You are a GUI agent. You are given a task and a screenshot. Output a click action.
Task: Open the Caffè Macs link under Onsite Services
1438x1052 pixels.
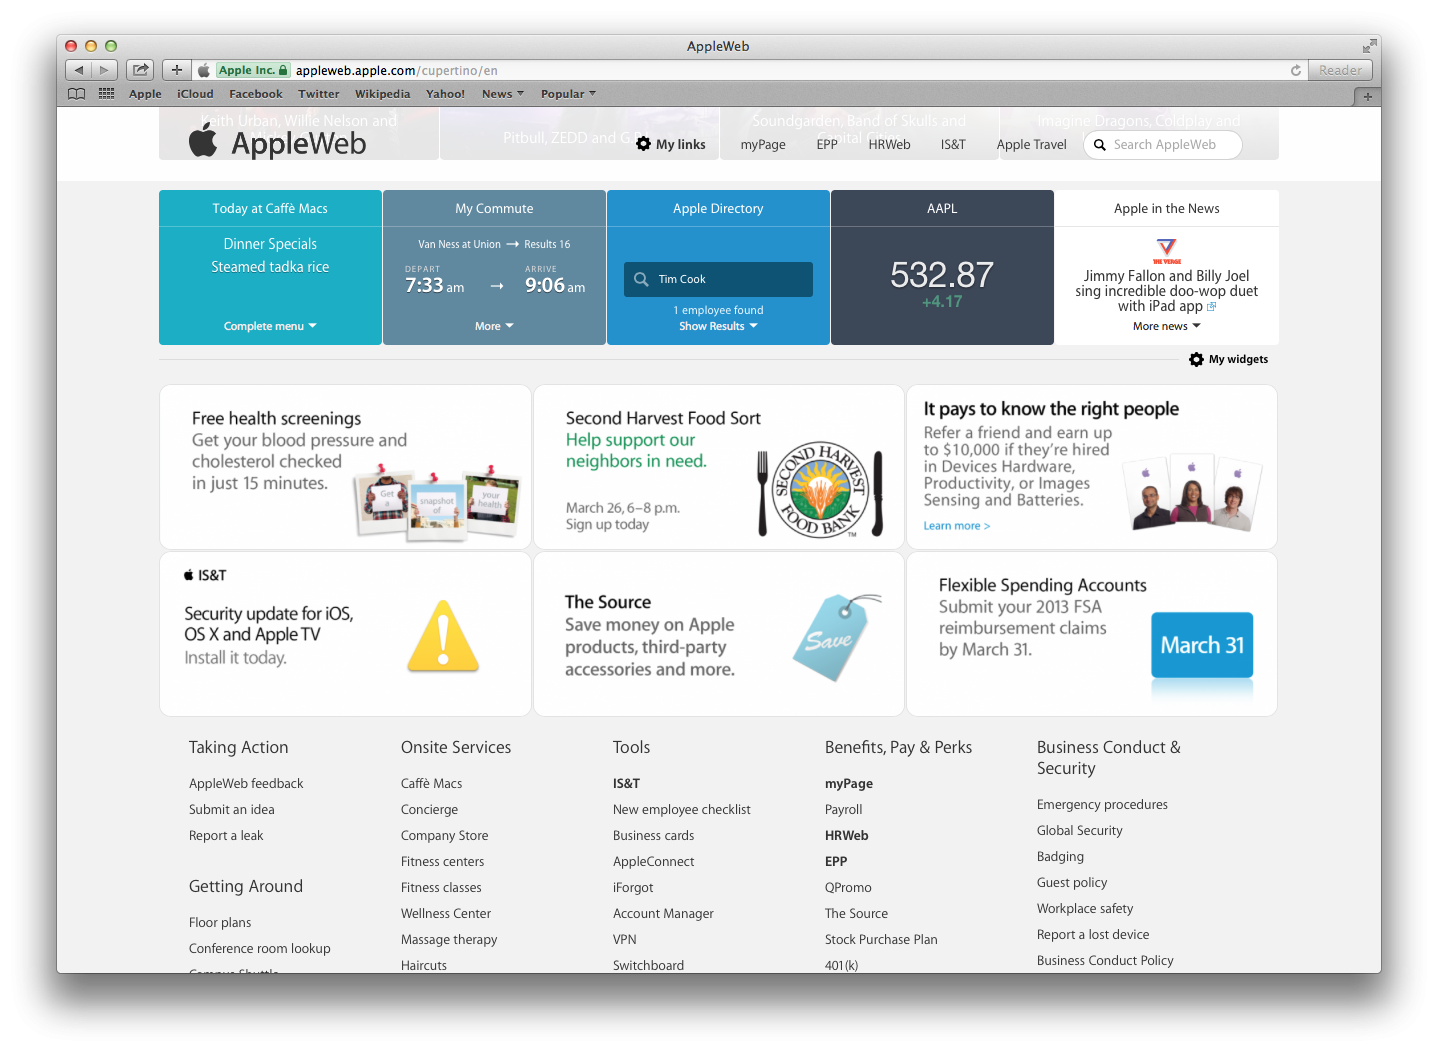click(x=431, y=784)
